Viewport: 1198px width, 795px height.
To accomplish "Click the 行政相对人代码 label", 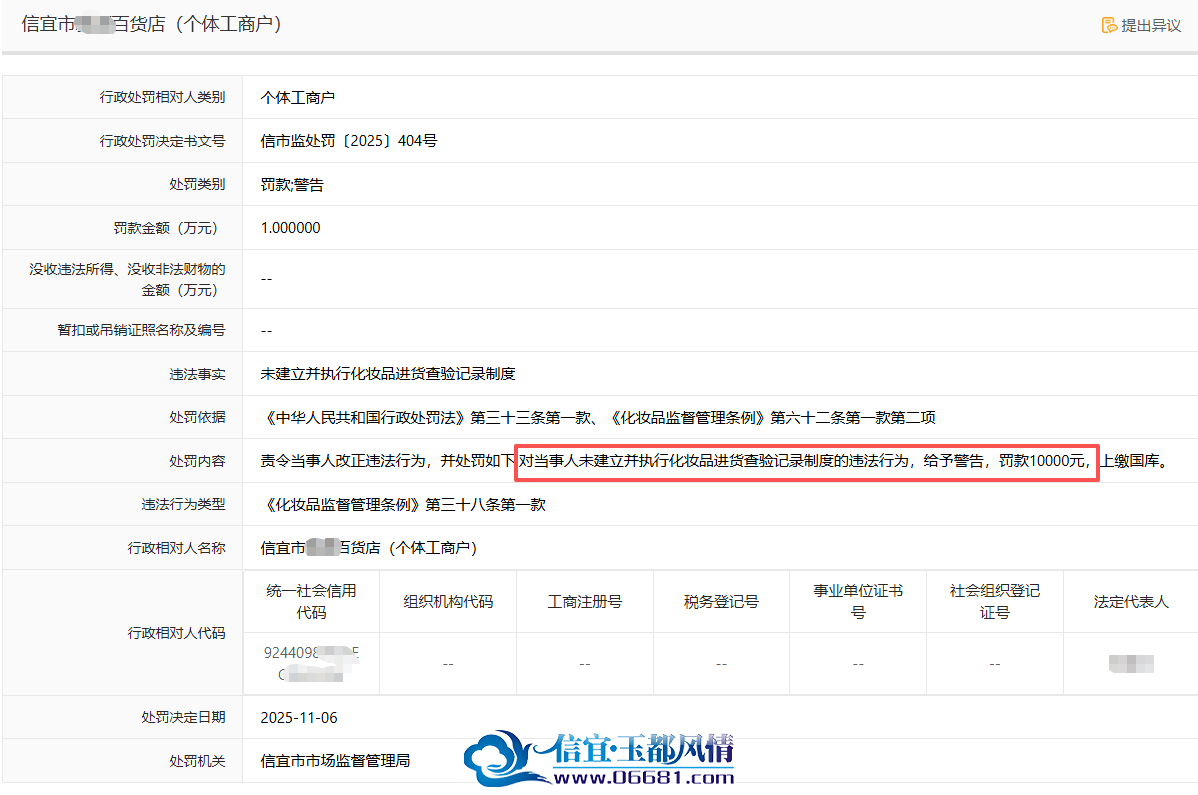I will point(176,632).
